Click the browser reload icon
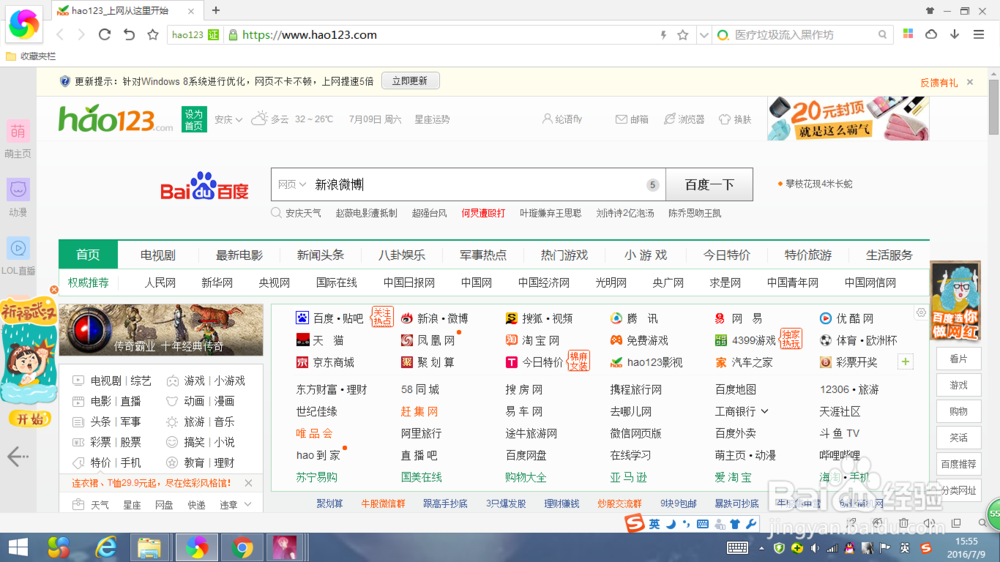1000x562 pixels. coord(105,34)
